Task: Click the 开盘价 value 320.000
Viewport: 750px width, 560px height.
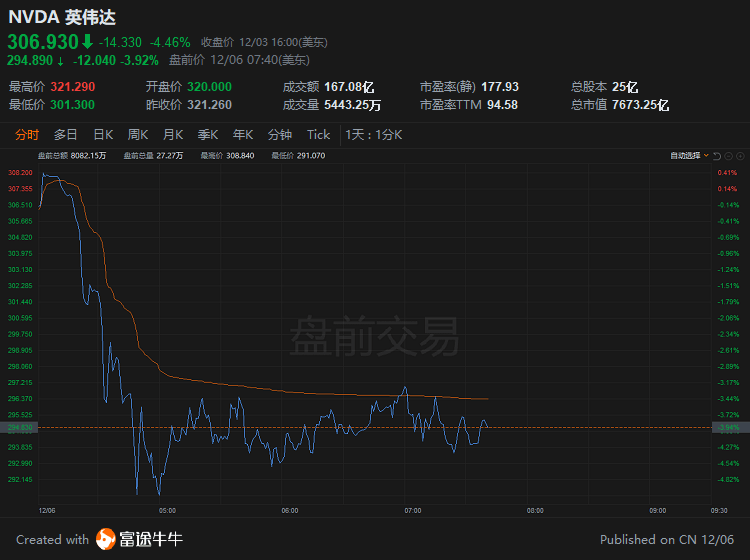Action: (x=210, y=87)
